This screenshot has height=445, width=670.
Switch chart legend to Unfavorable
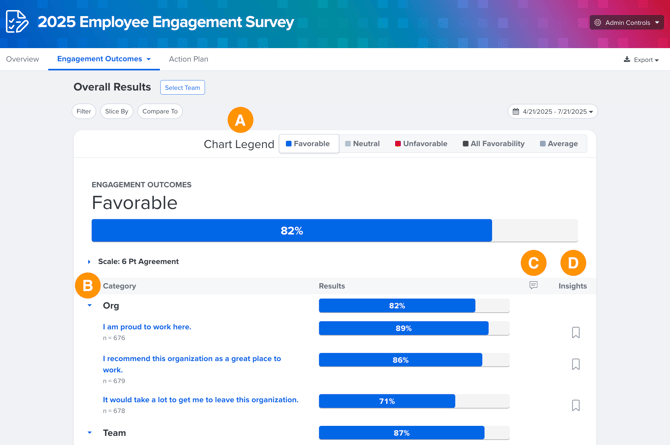(x=421, y=144)
